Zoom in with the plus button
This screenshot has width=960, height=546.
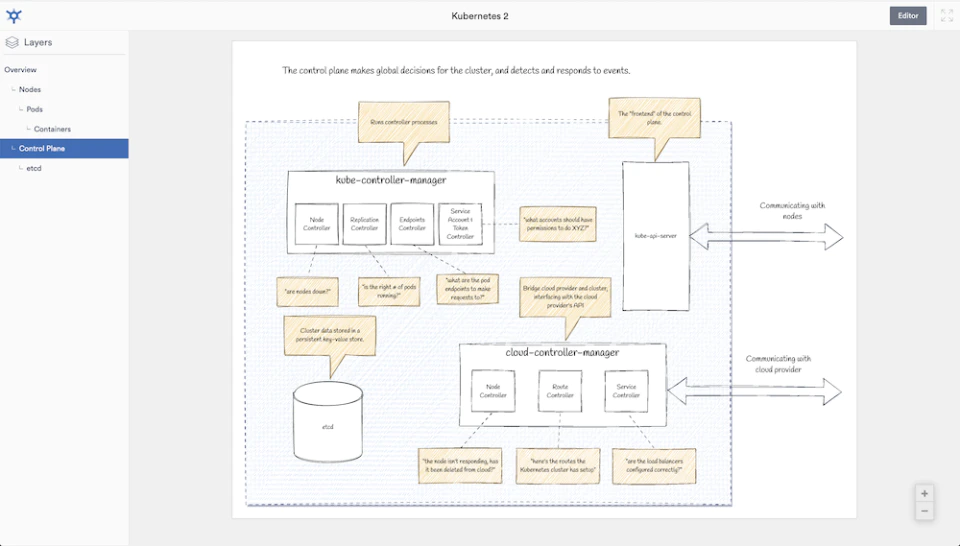coord(924,493)
